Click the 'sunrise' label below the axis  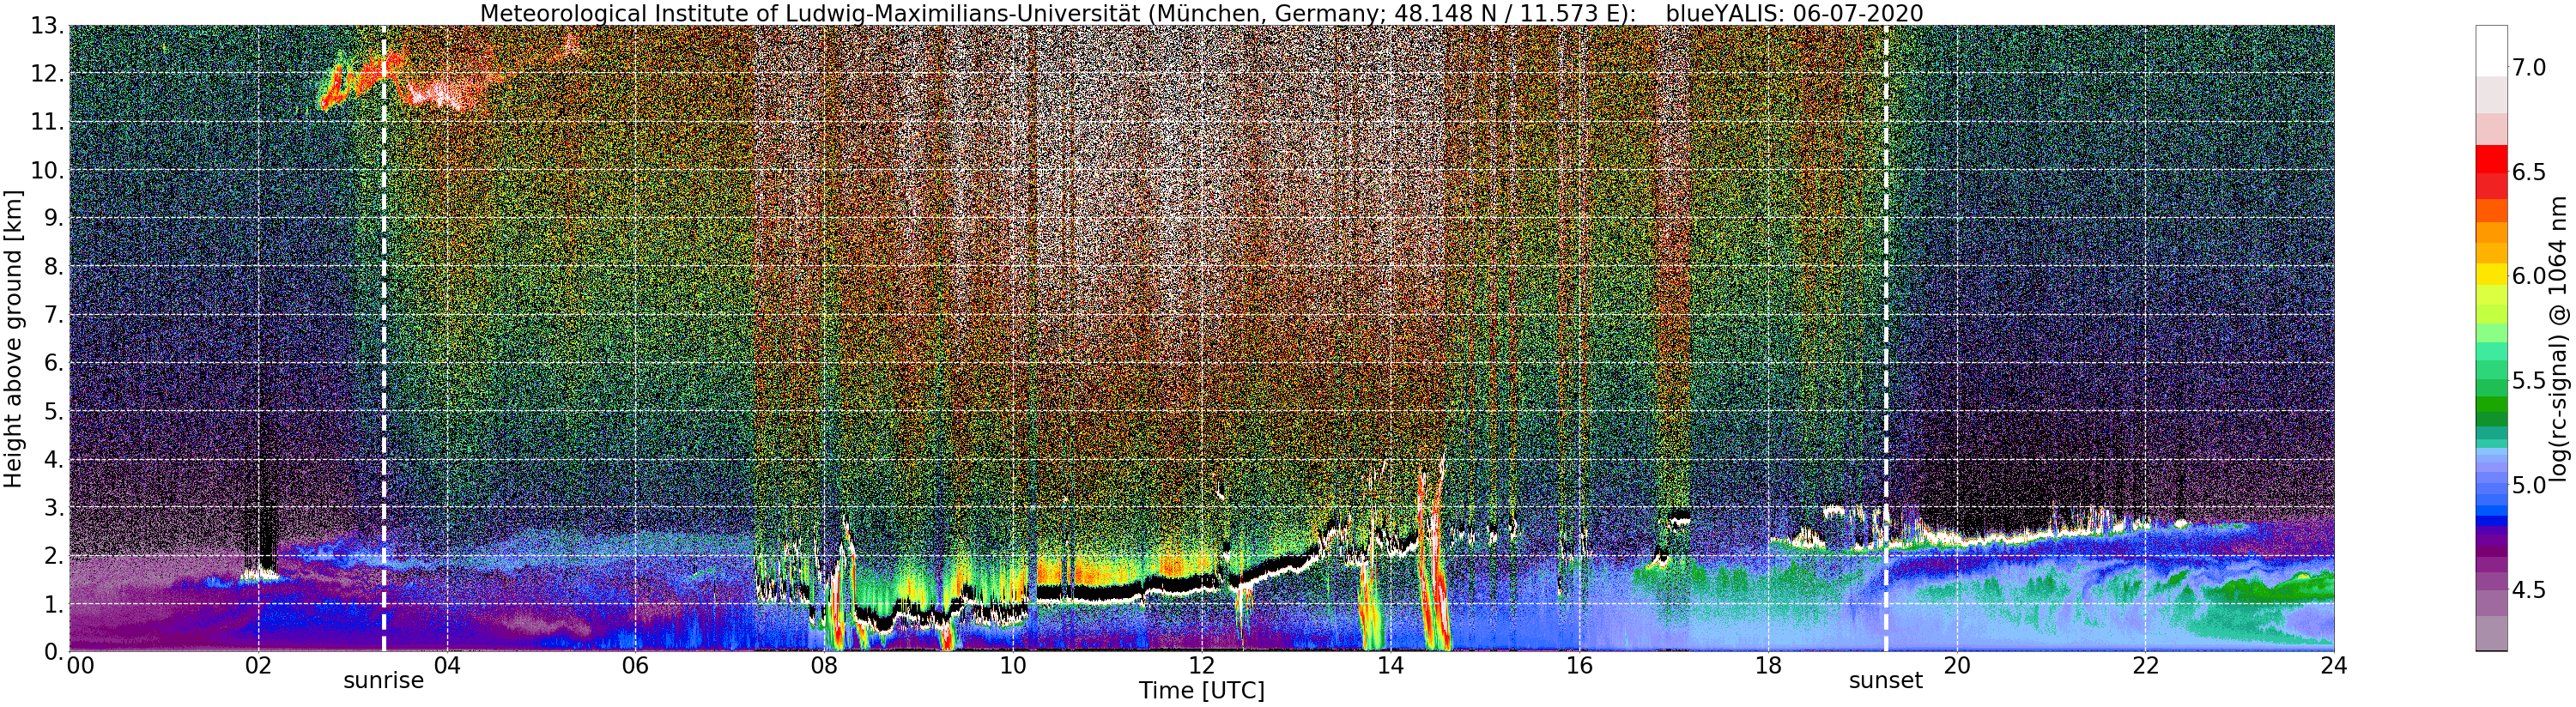pyautogui.click(x=384, y=681)
